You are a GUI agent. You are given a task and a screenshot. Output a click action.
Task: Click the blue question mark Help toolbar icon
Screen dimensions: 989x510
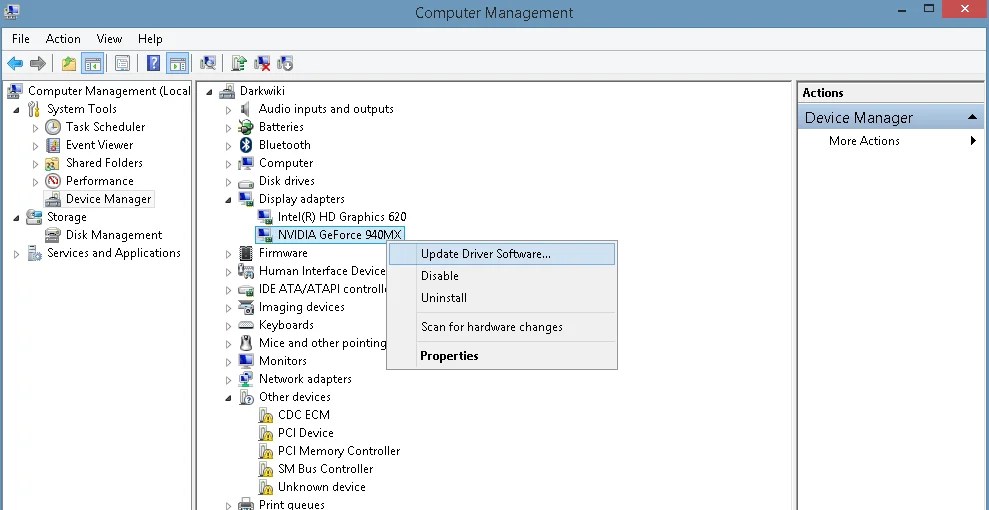153,63
